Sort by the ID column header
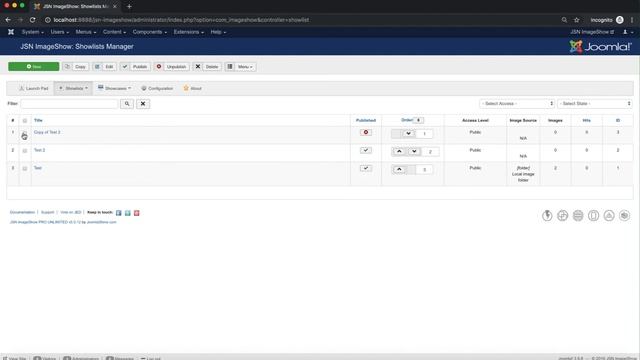 pos(618,120)
